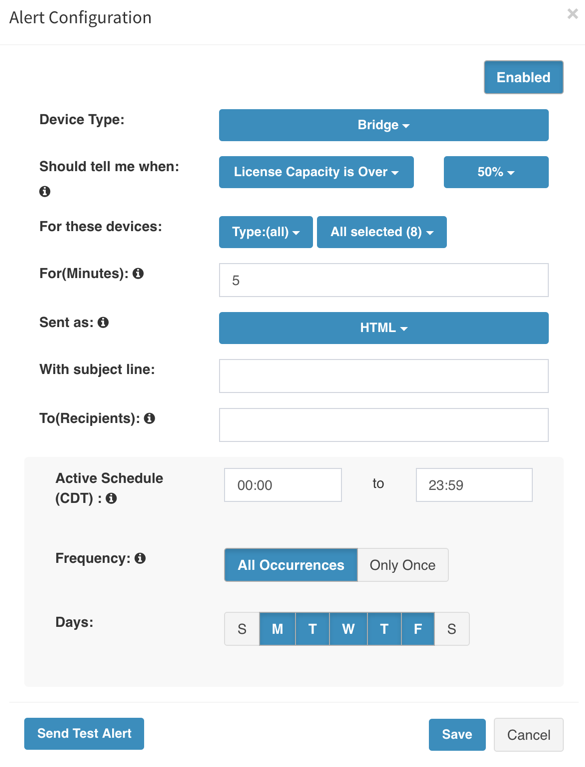
Task: Toggle Wednesday in the Days selector
Action: pyautogui.click(x=348, y=629)
